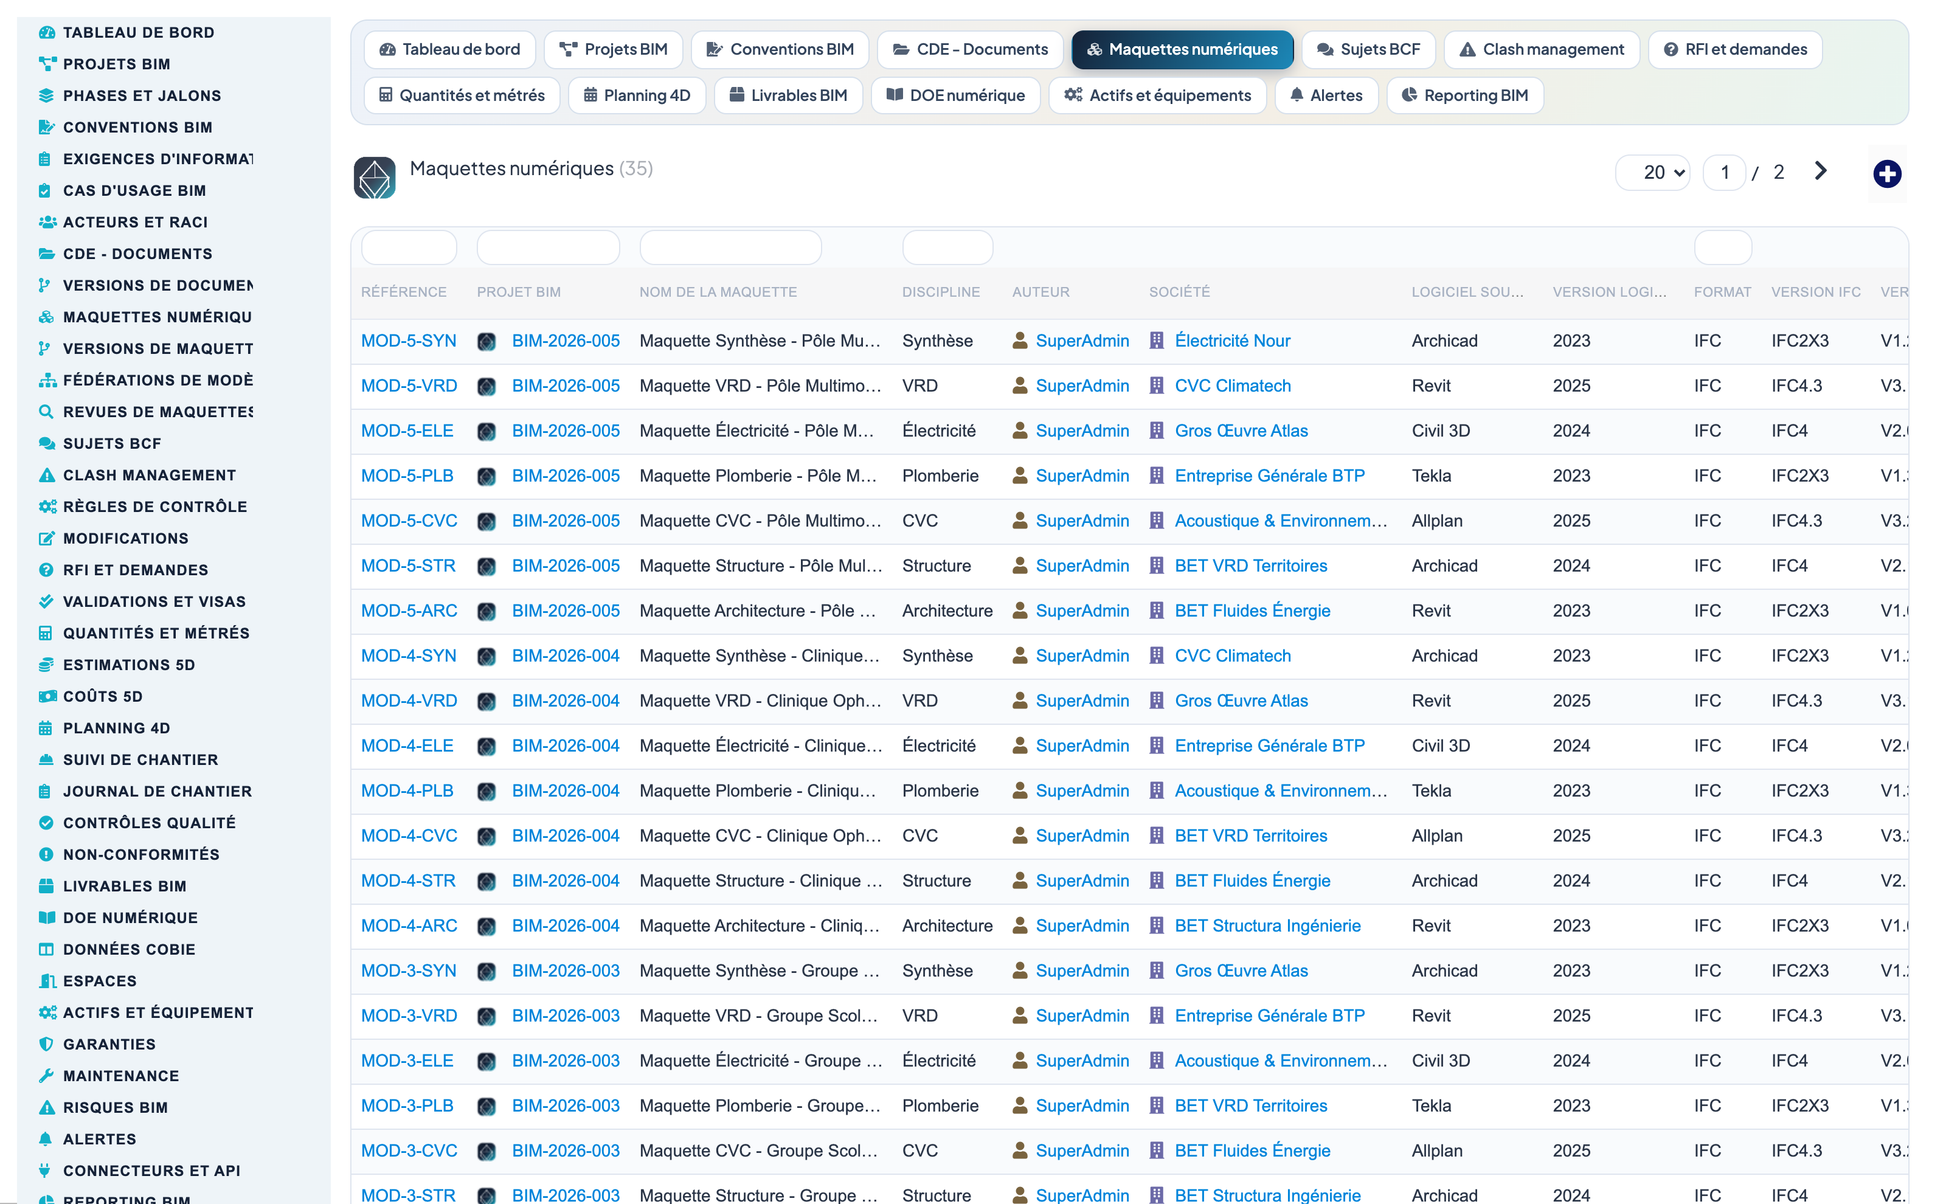The width and height of the screenshot is (1946, 1204).
Task: Click the blue plus add-maquette icon
Action: pyautogui.click(x=1887, y=174)
